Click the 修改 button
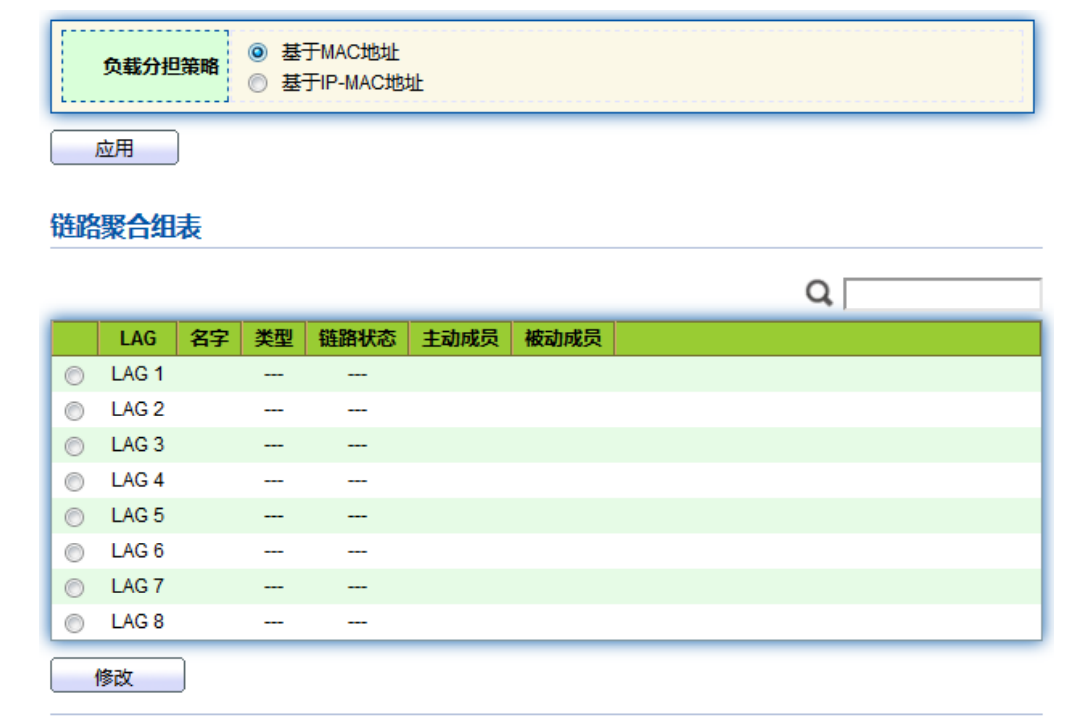Image resolution: width=1082 pixels, height=728 pixels. [x=117, y=676]
